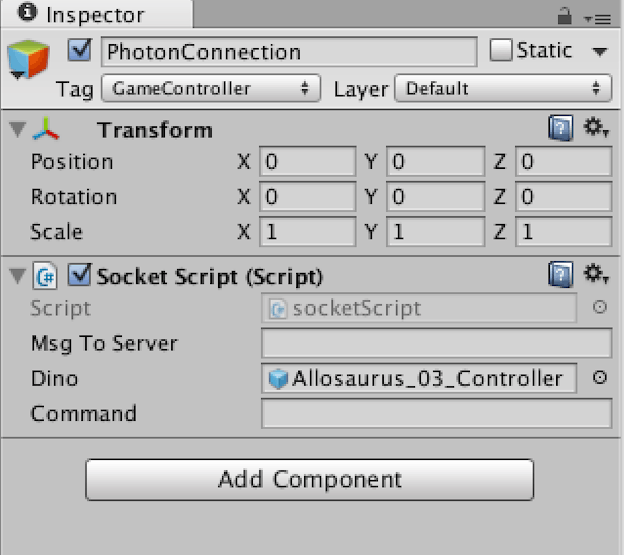Image resolution: width=624 pixels, height=555 pixels.
Task: Enable the Static checkbox
Action: tap(501, 50)
